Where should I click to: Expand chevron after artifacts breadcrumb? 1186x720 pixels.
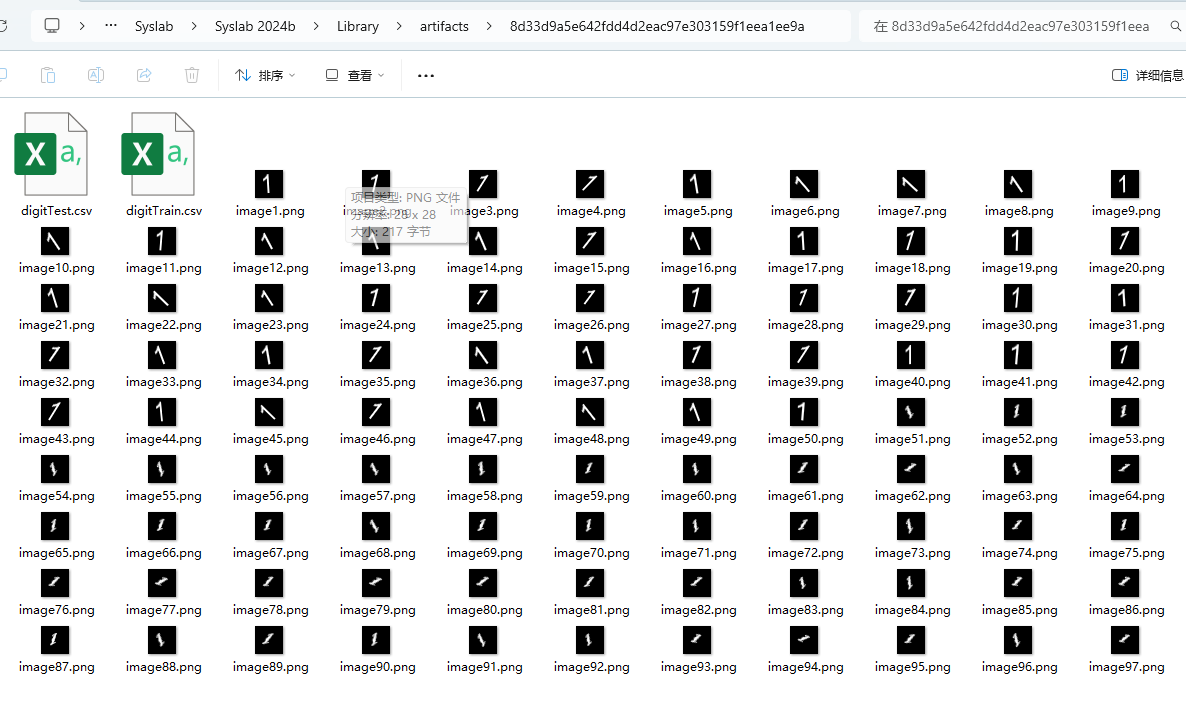click(x=489, y=26)
